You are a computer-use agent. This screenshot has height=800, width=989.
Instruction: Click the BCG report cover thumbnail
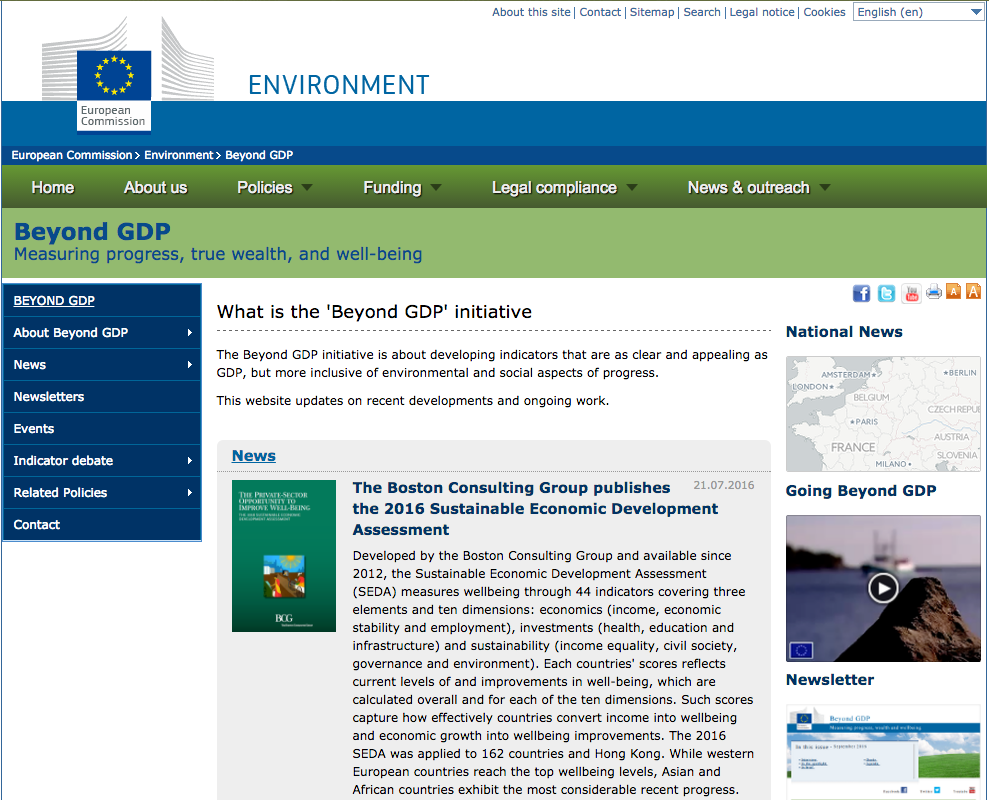click(x=284, y=556)
